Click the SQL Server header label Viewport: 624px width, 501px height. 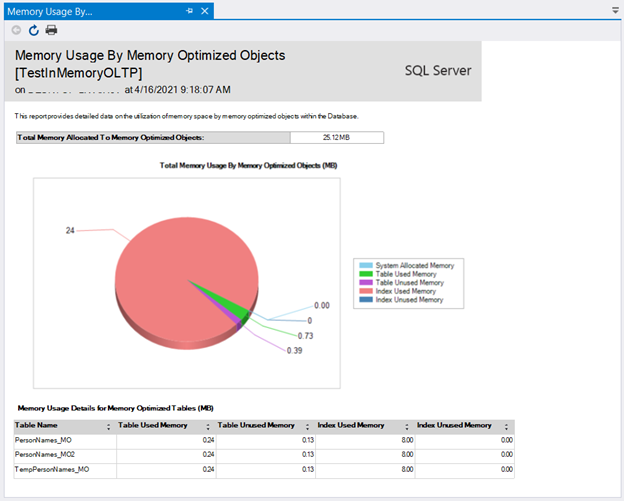438,70
